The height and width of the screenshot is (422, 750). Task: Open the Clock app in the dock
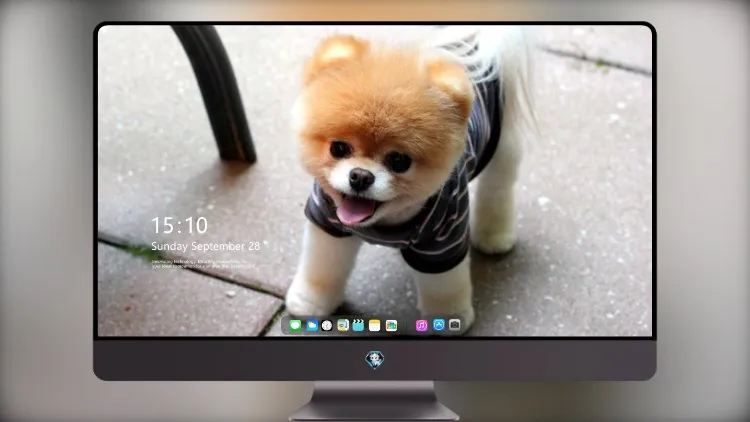[327, 325]
